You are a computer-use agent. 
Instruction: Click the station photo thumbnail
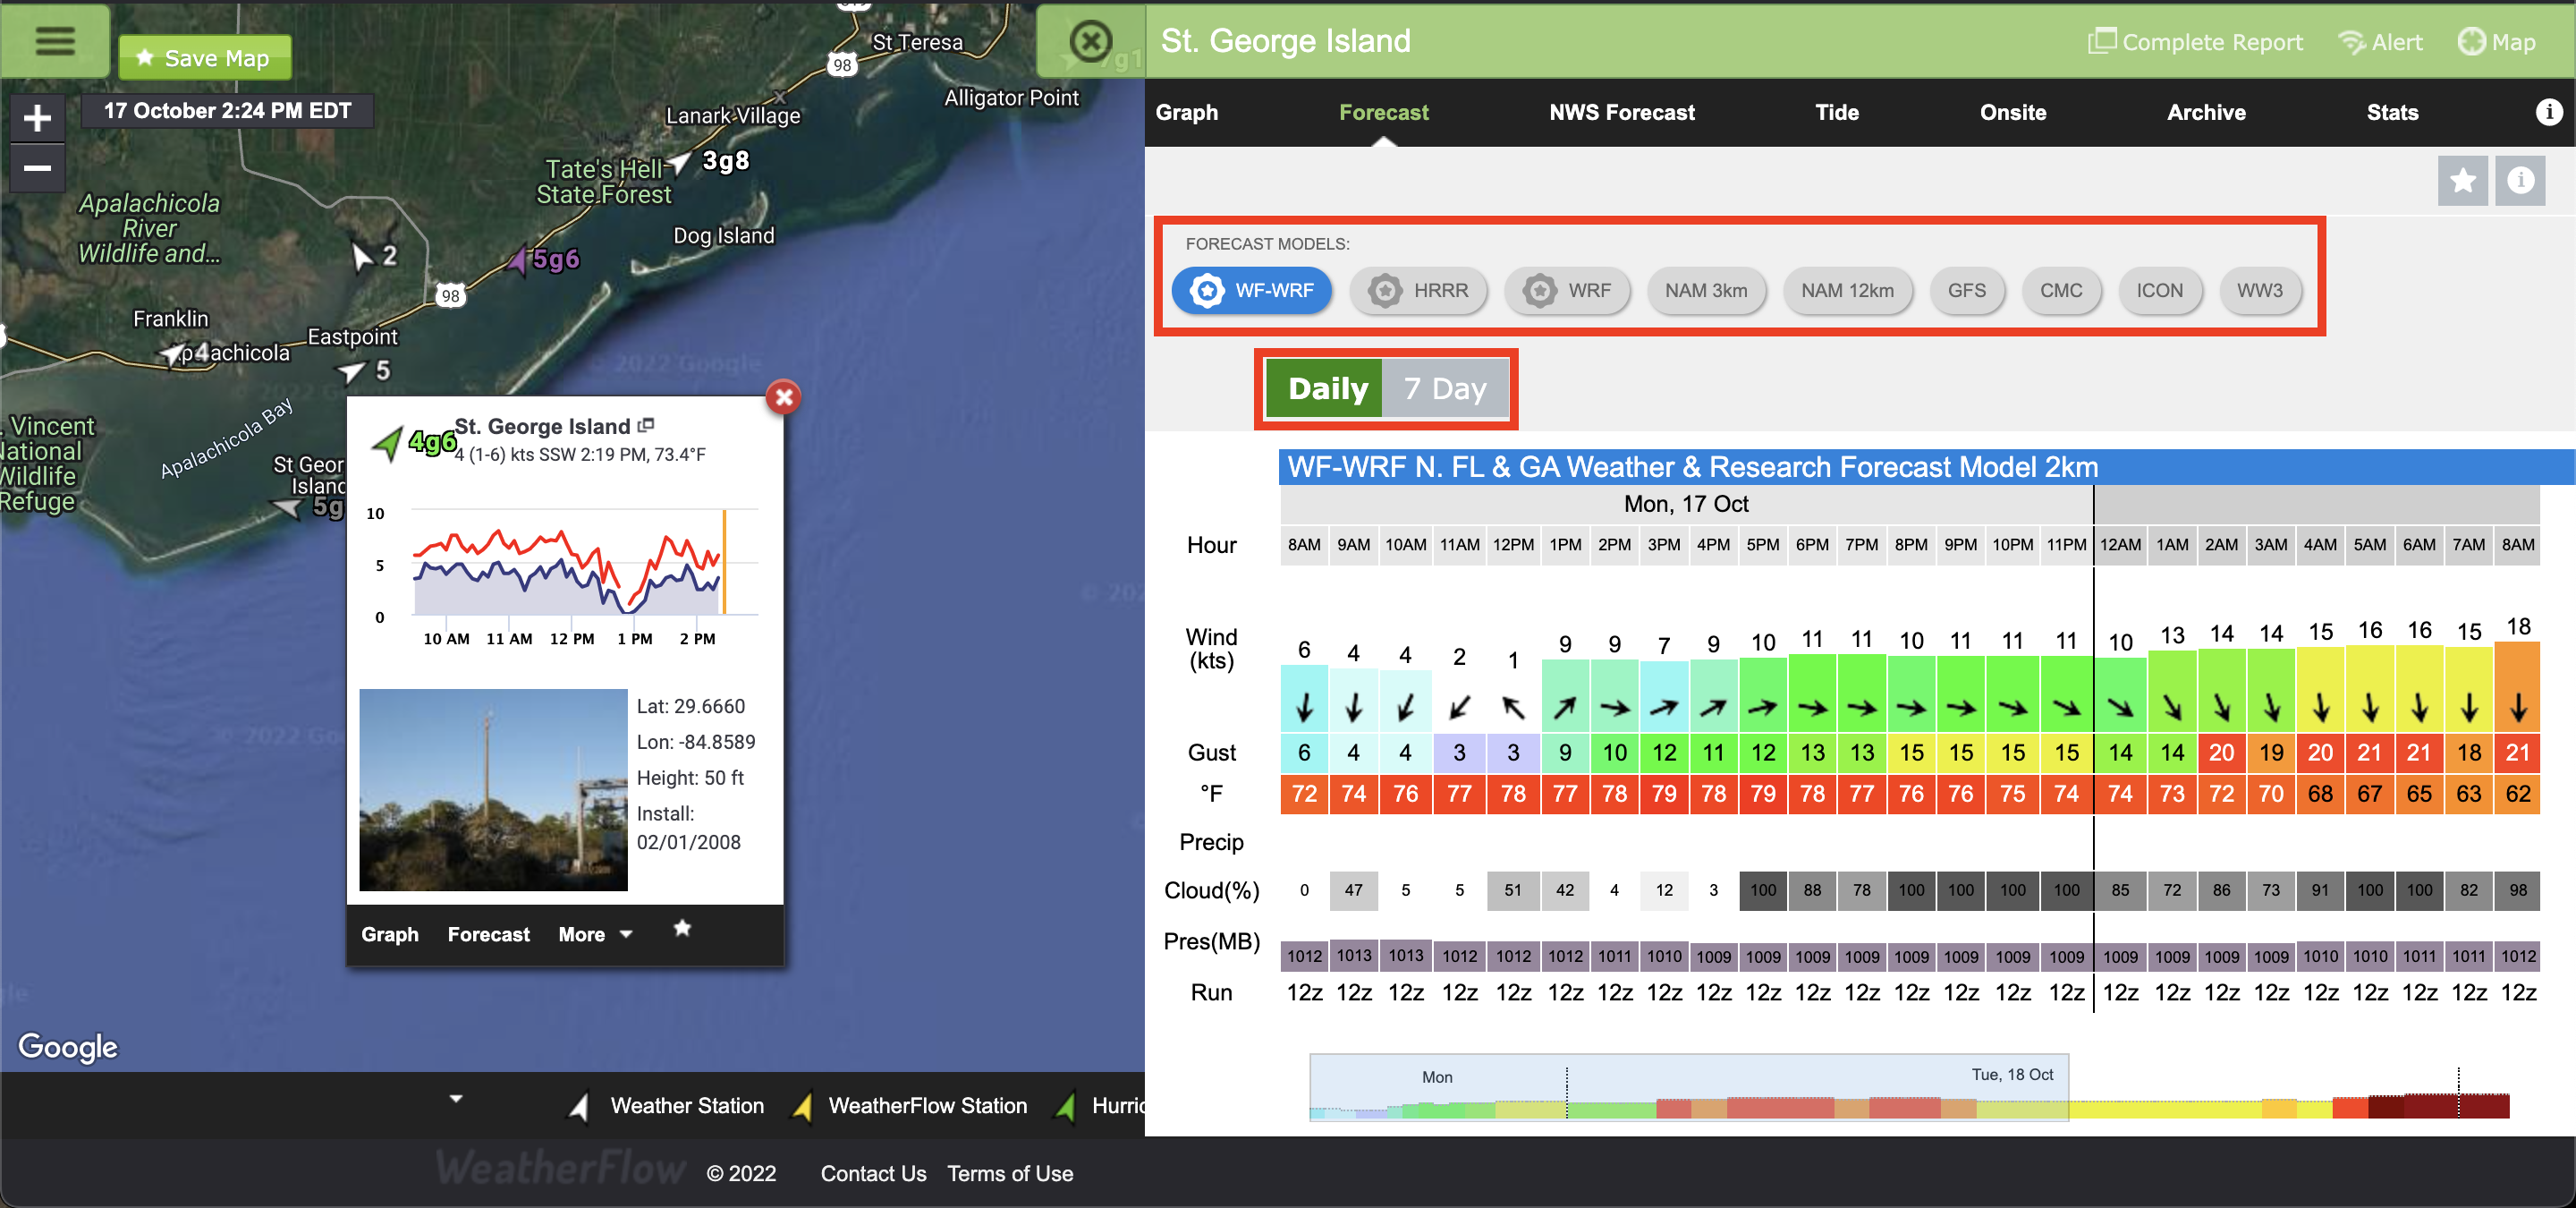click(493, 790)
